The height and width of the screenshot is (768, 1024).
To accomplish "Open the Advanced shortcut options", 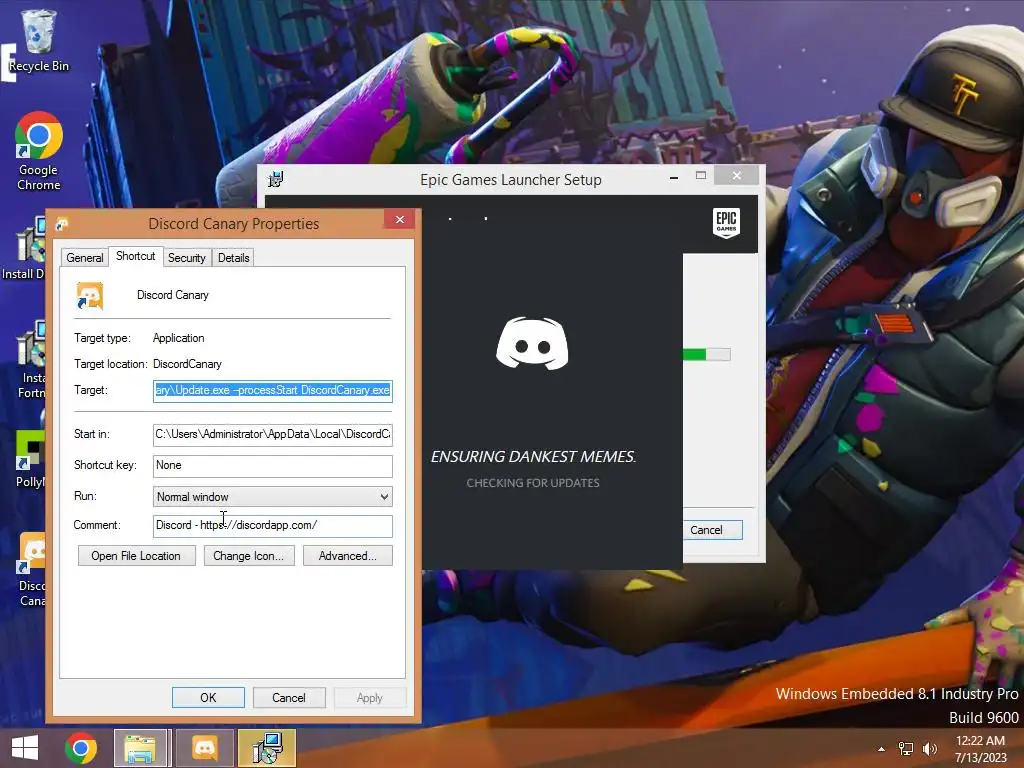I will (x=347, y=556).
